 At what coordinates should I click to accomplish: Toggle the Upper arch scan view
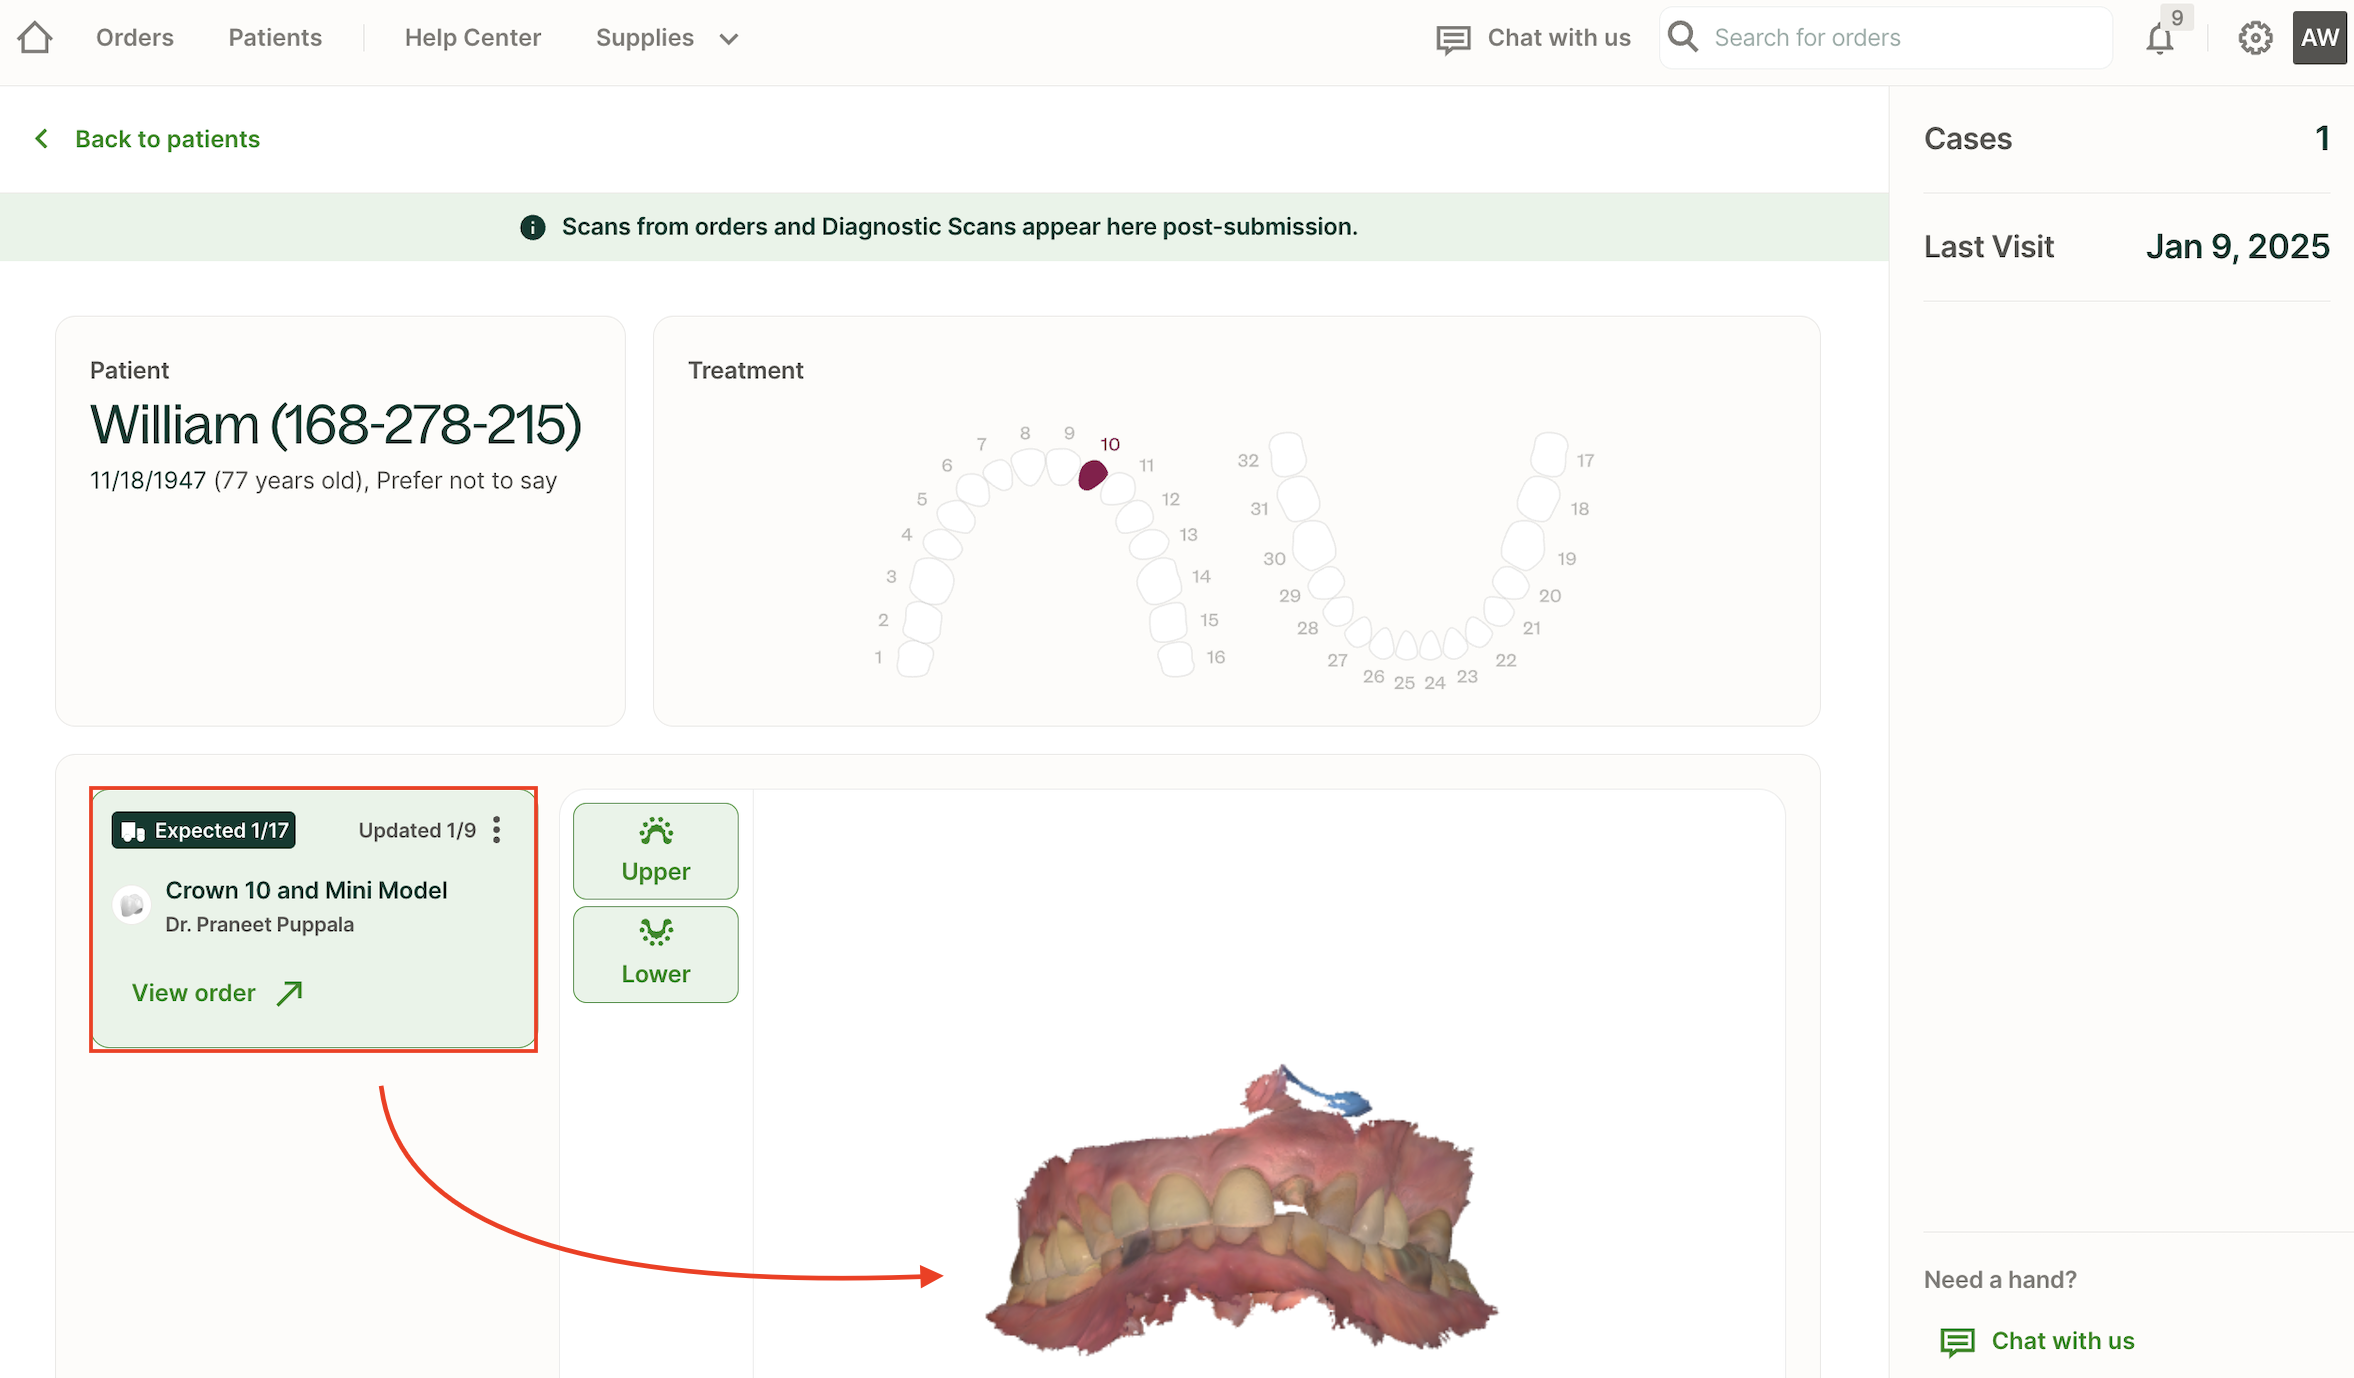(655, 850)
